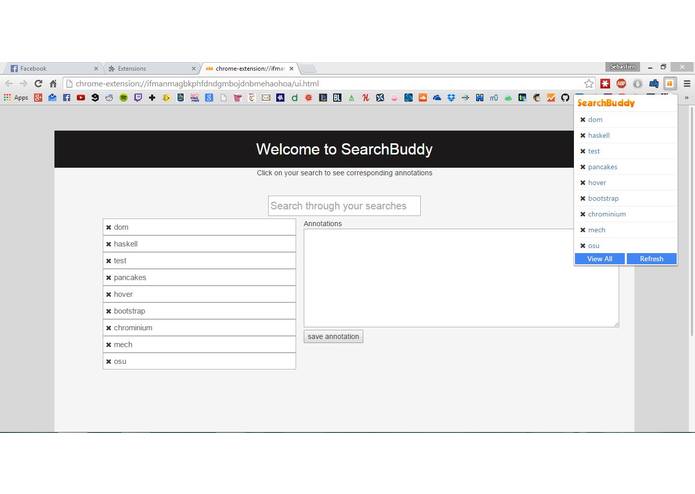Click the forward navigation arrow
The width and height of the screenshot is (695, 494).
(23, 83)
